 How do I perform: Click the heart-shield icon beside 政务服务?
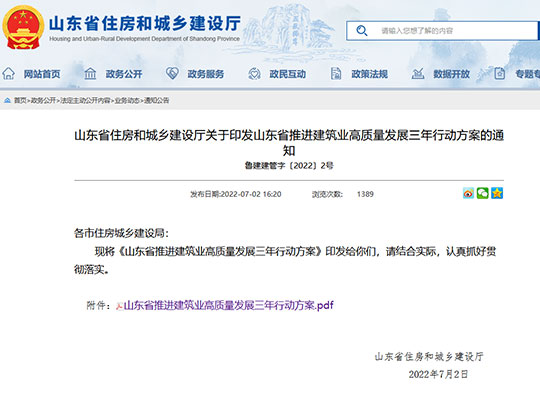172,73
